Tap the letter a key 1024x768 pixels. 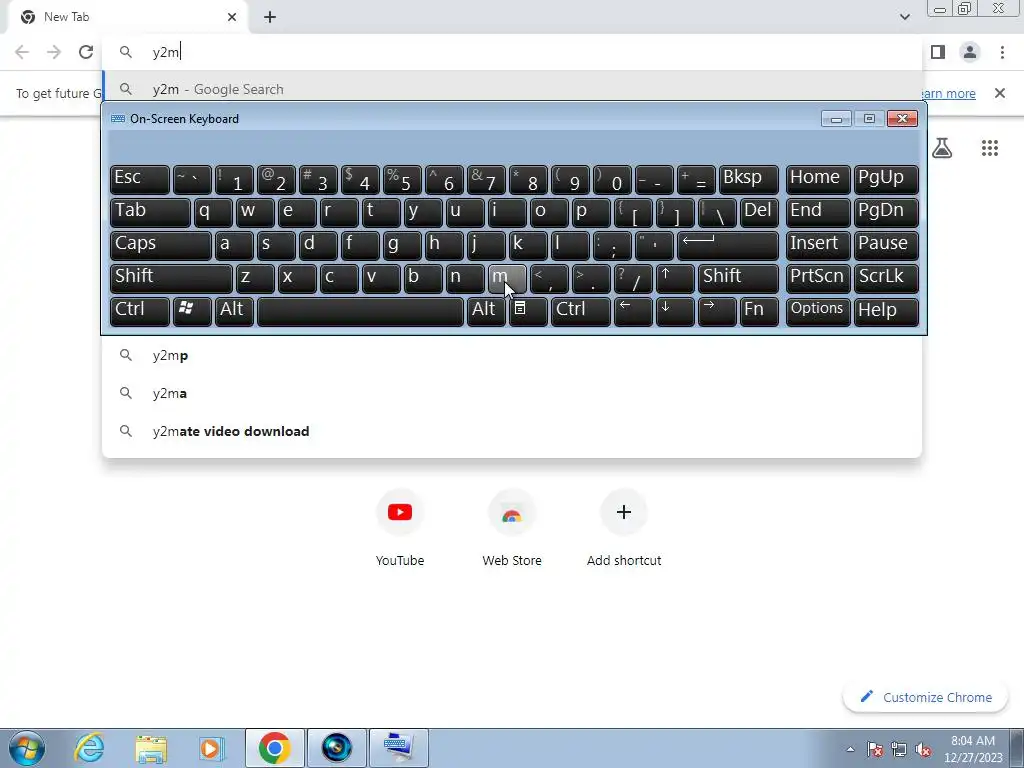[234, 246]
